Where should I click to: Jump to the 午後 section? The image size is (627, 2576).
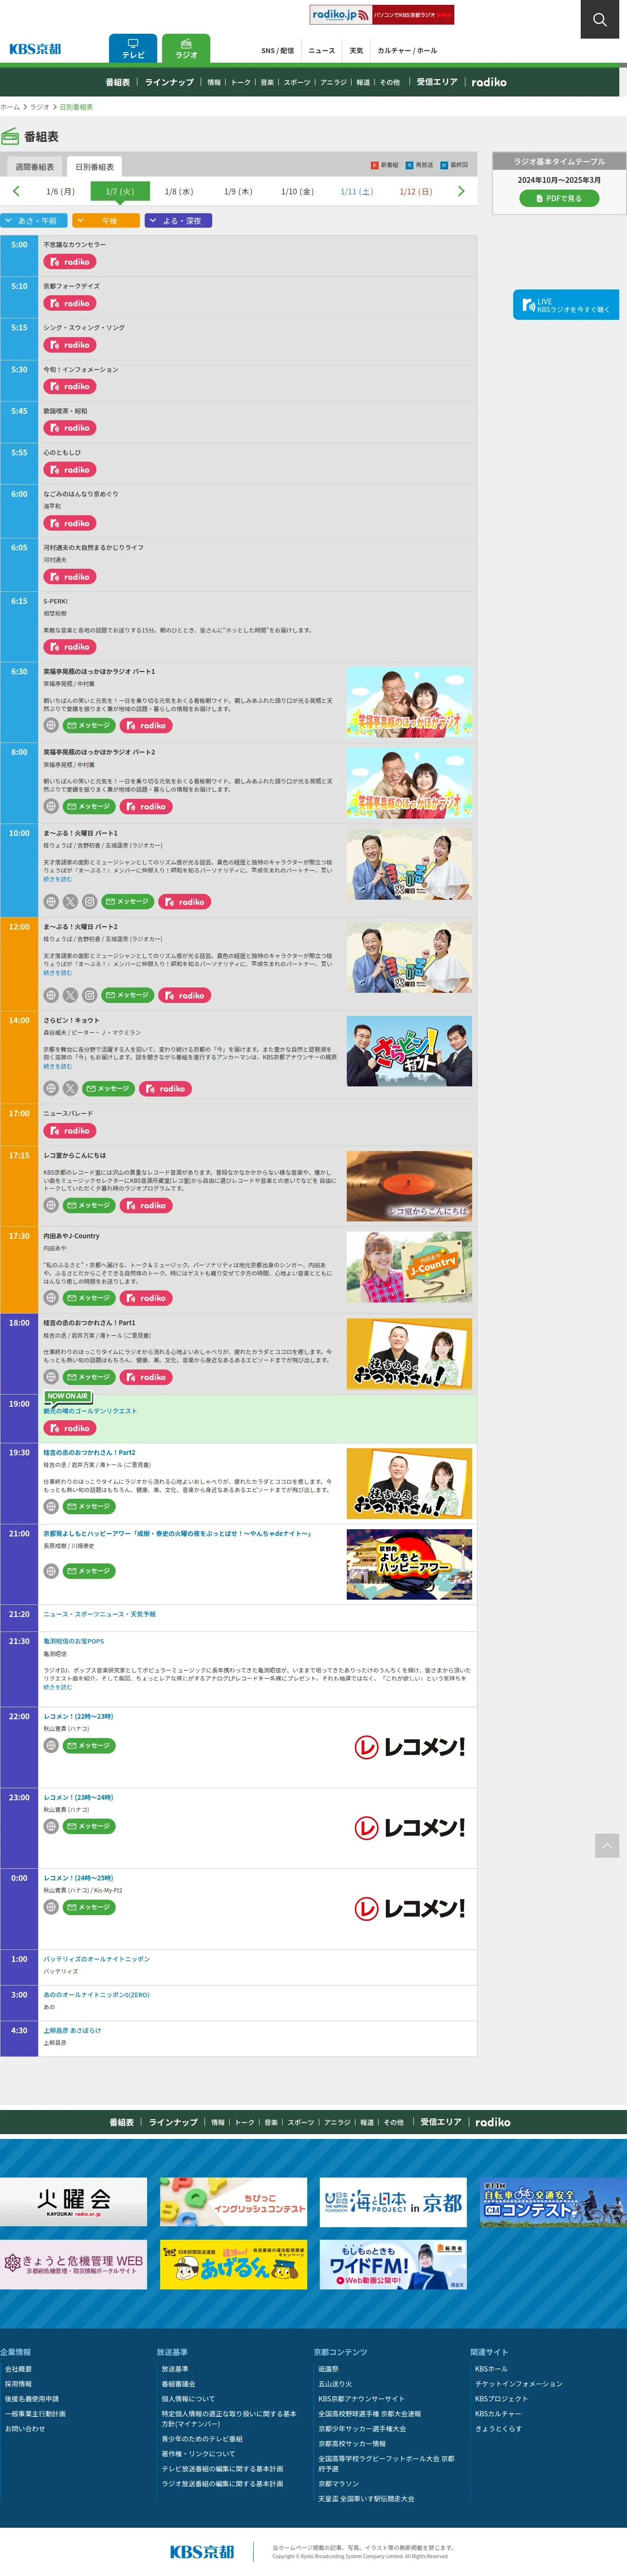click(106, 221)
